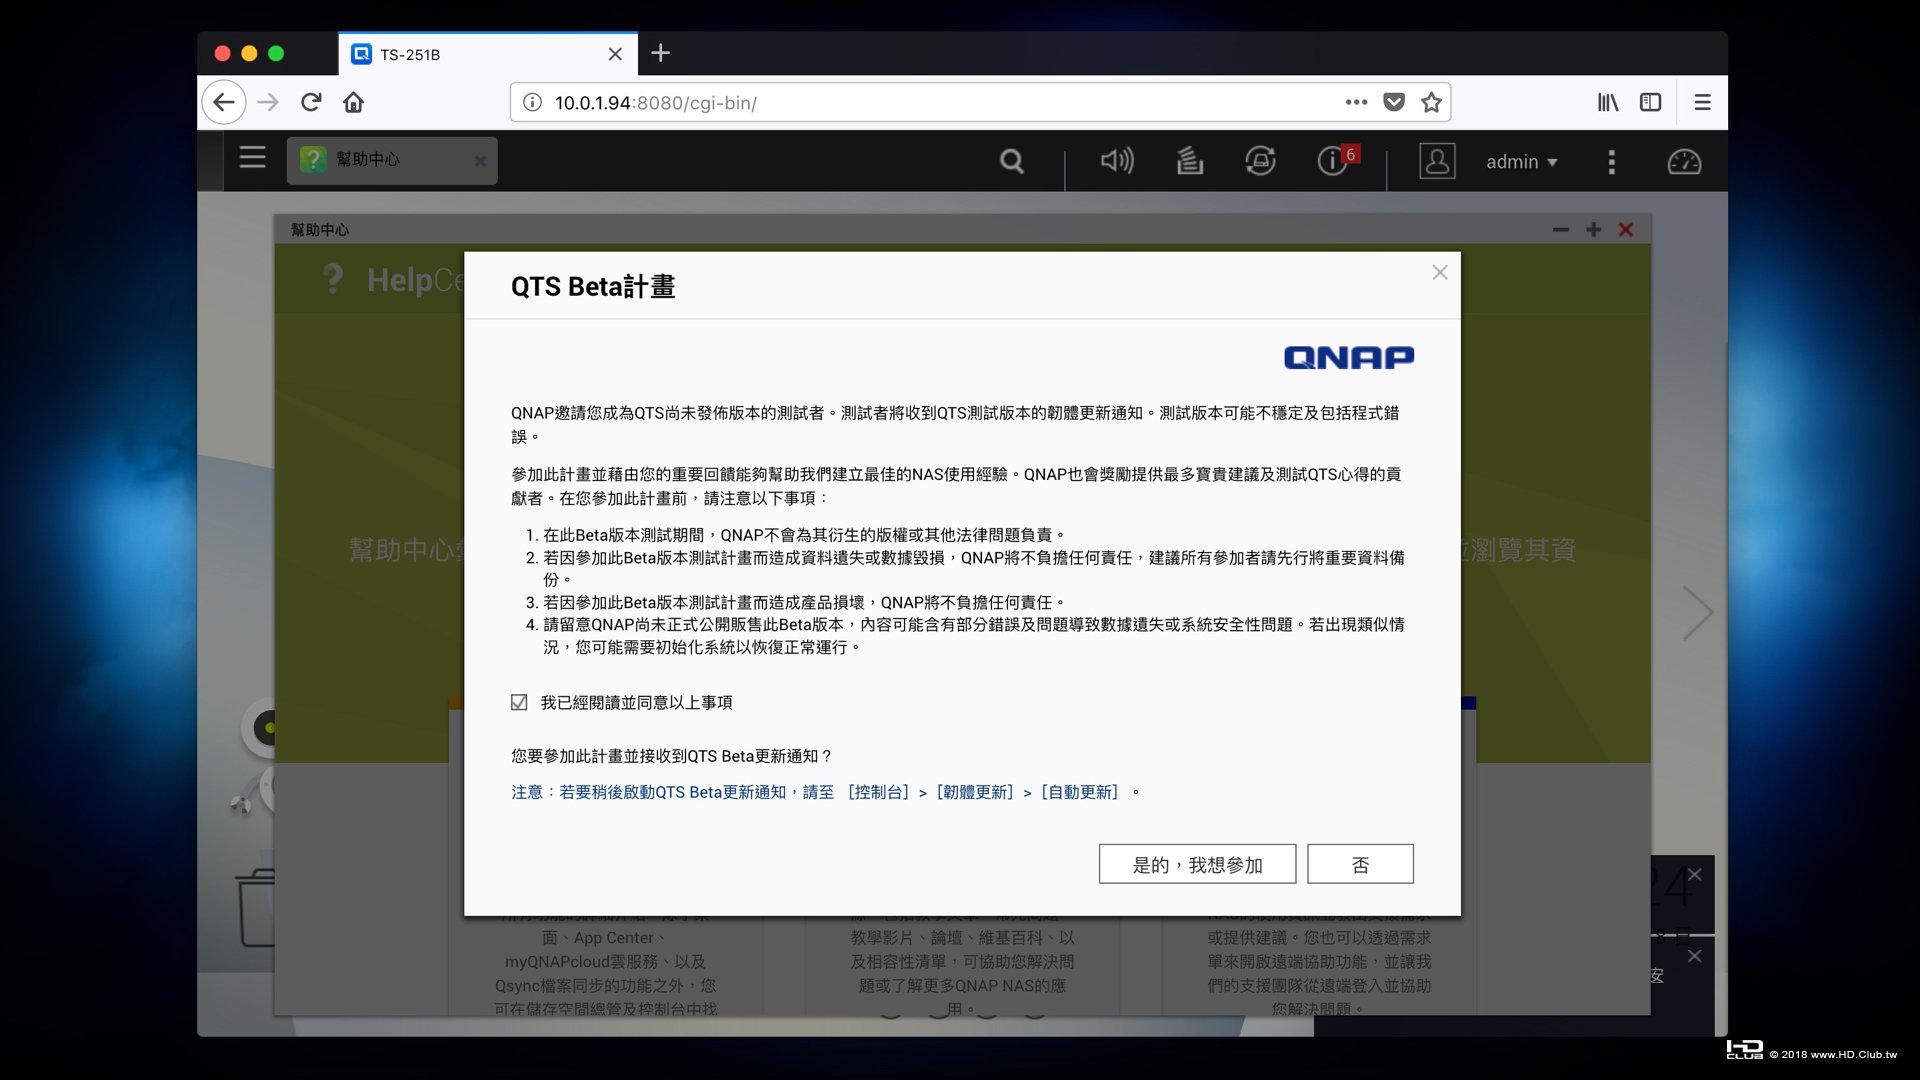Open page actions three-dot menu

pos(1356,102)
